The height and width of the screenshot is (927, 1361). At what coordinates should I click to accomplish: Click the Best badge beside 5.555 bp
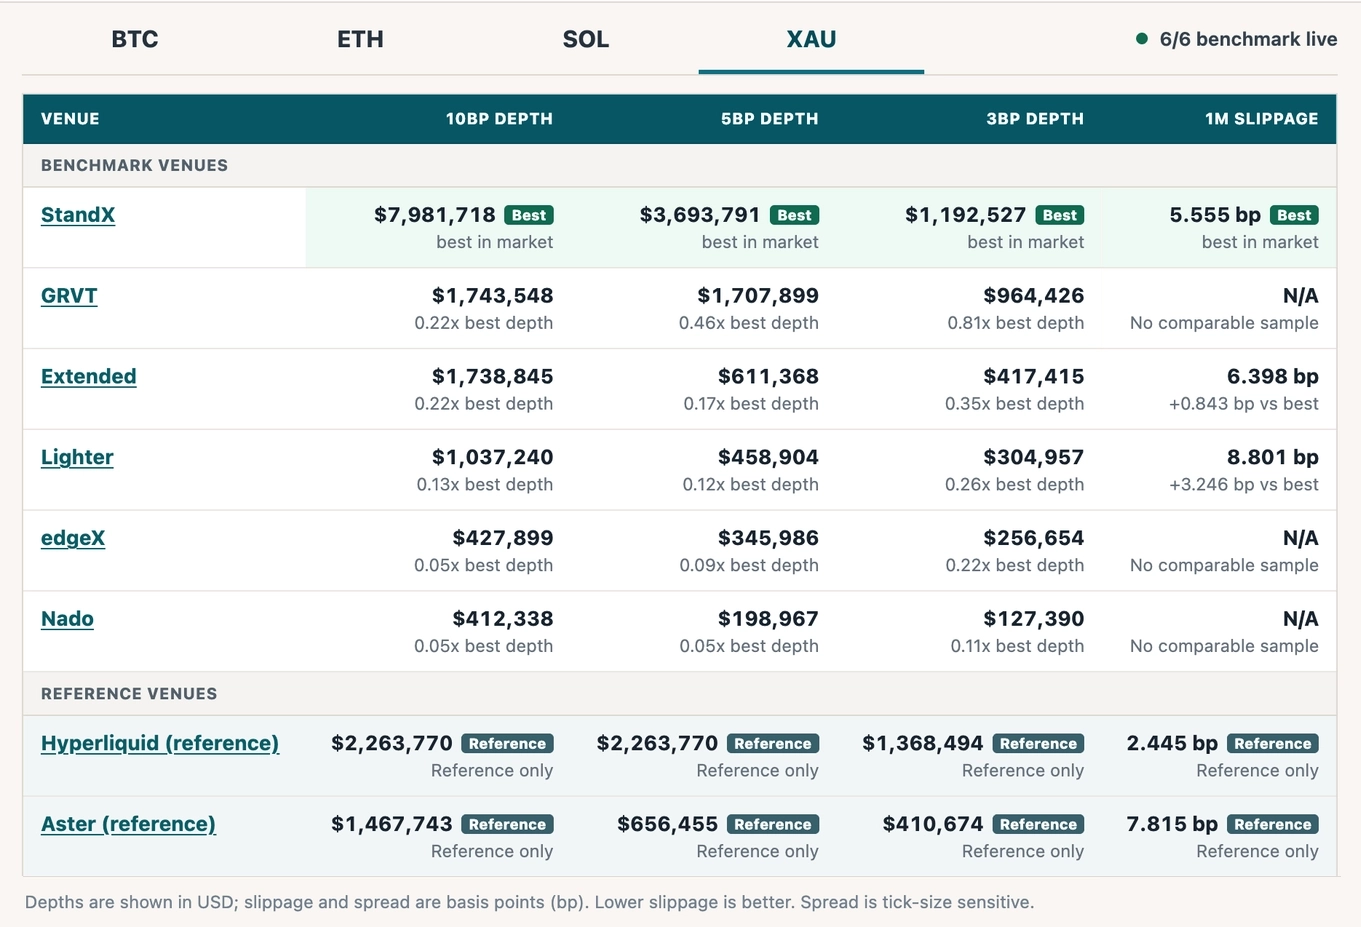point(1294,215)
